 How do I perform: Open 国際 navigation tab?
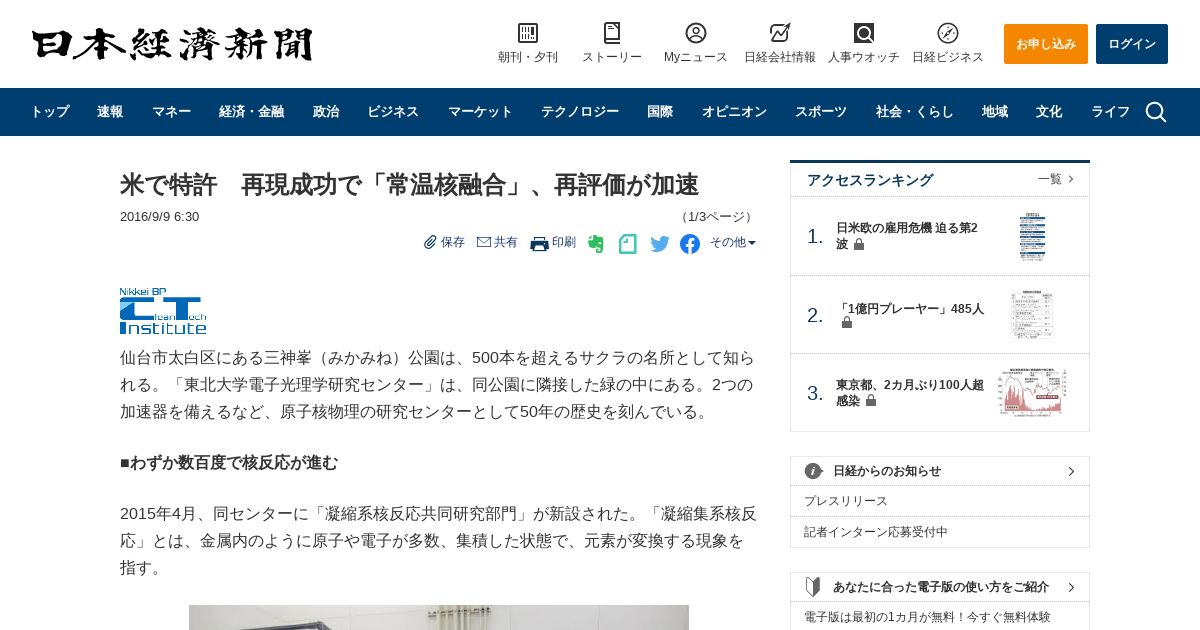(660, 112)
